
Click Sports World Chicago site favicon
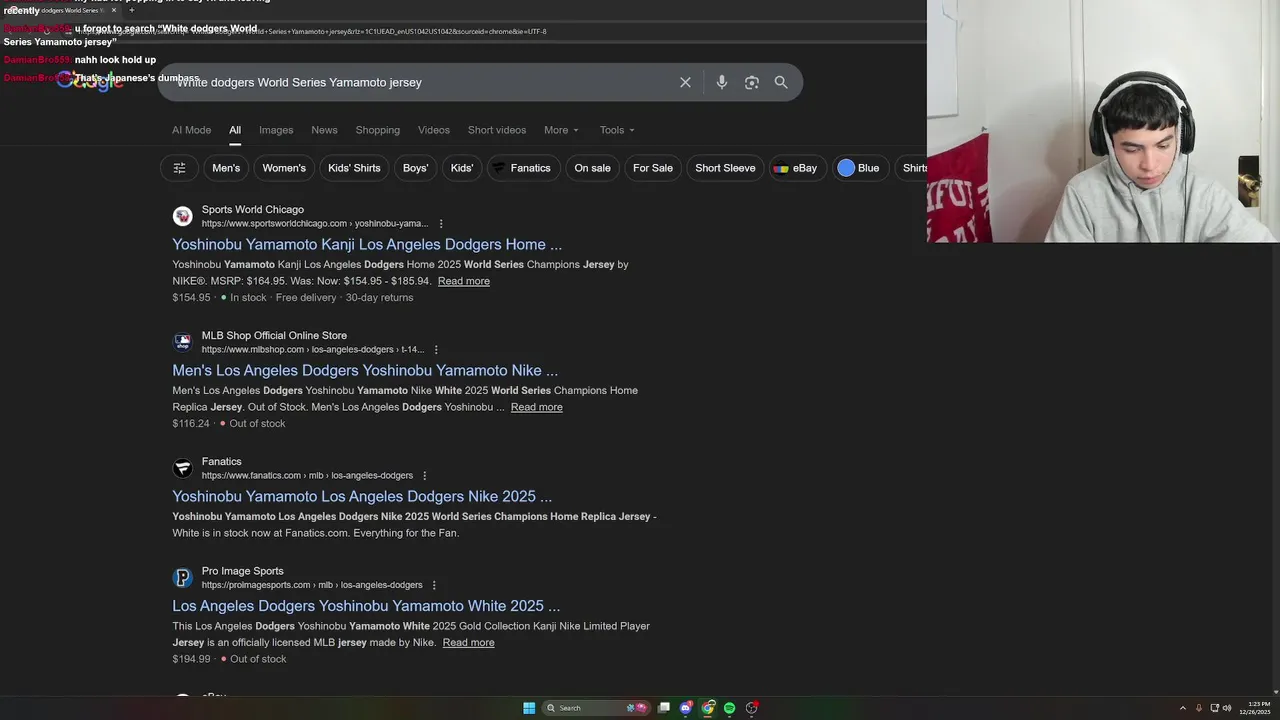(x=182, y=216)
